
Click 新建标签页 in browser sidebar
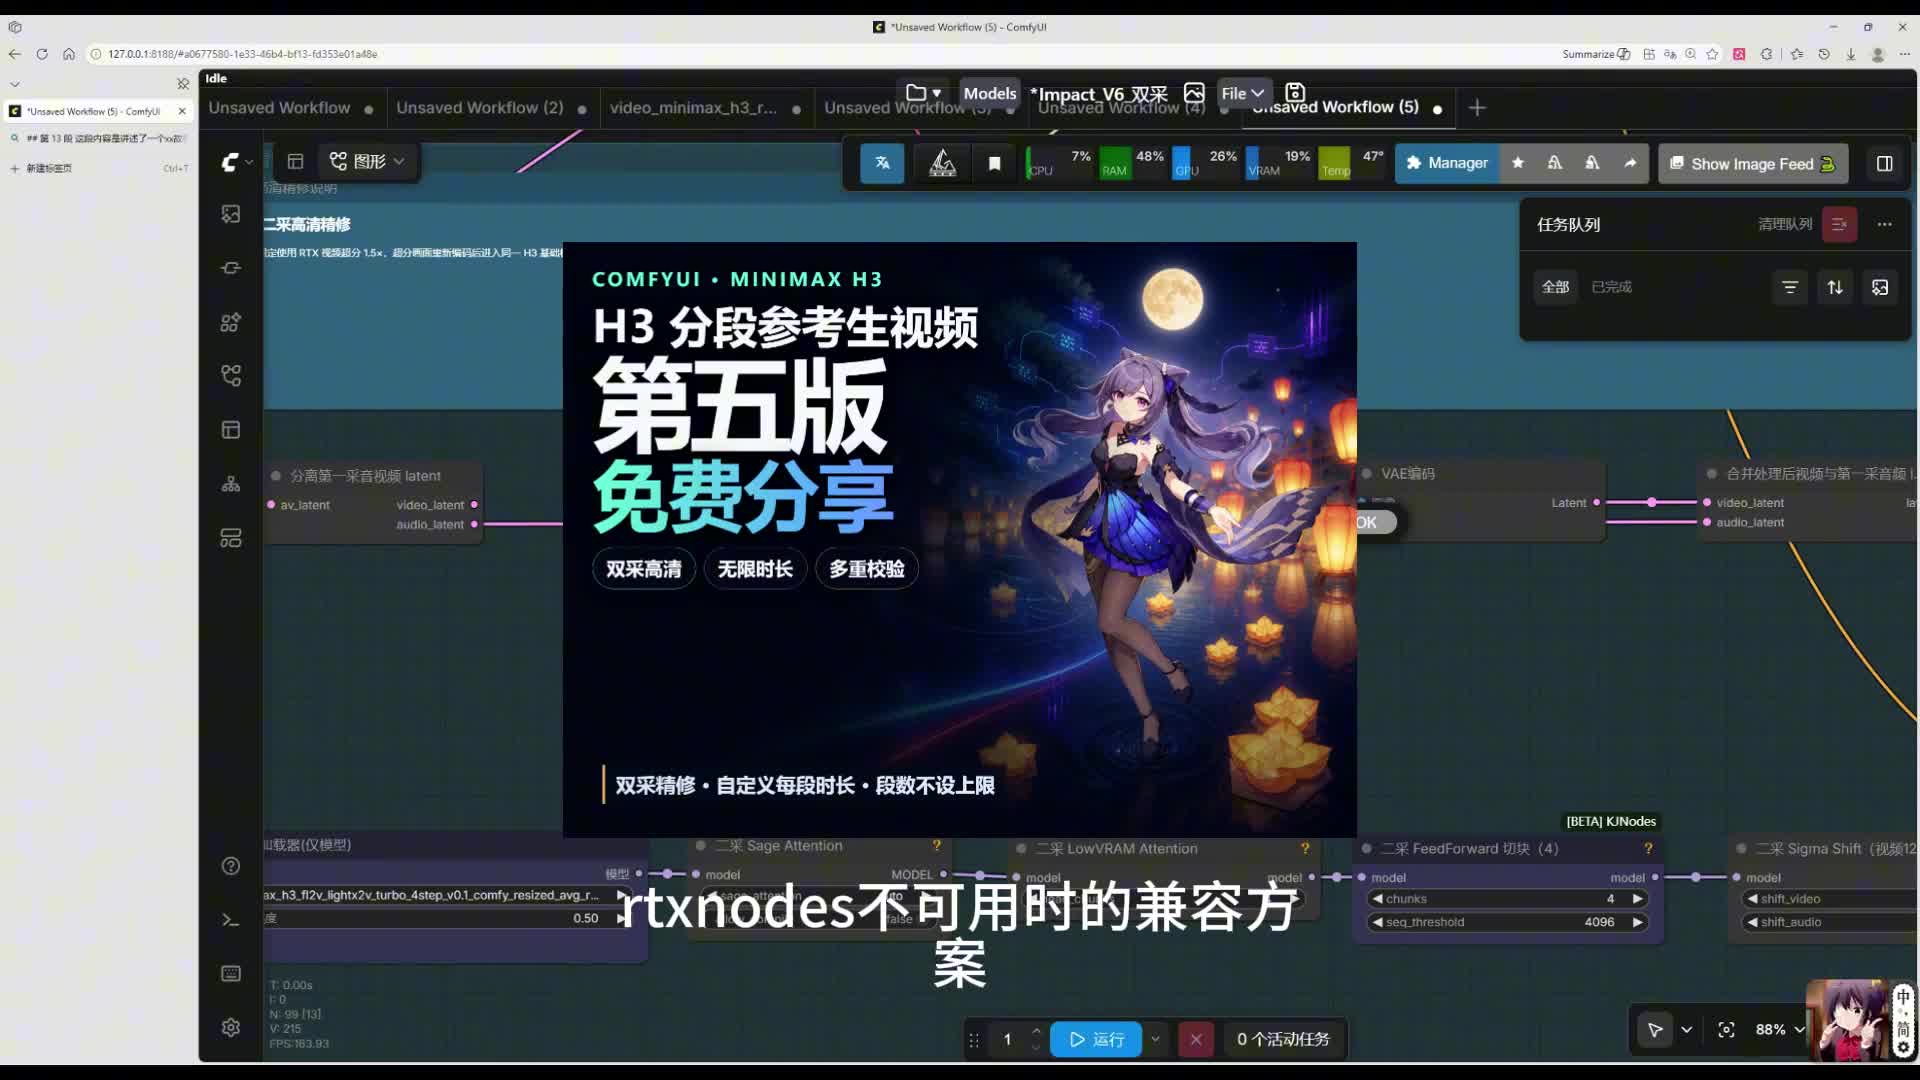98,168
